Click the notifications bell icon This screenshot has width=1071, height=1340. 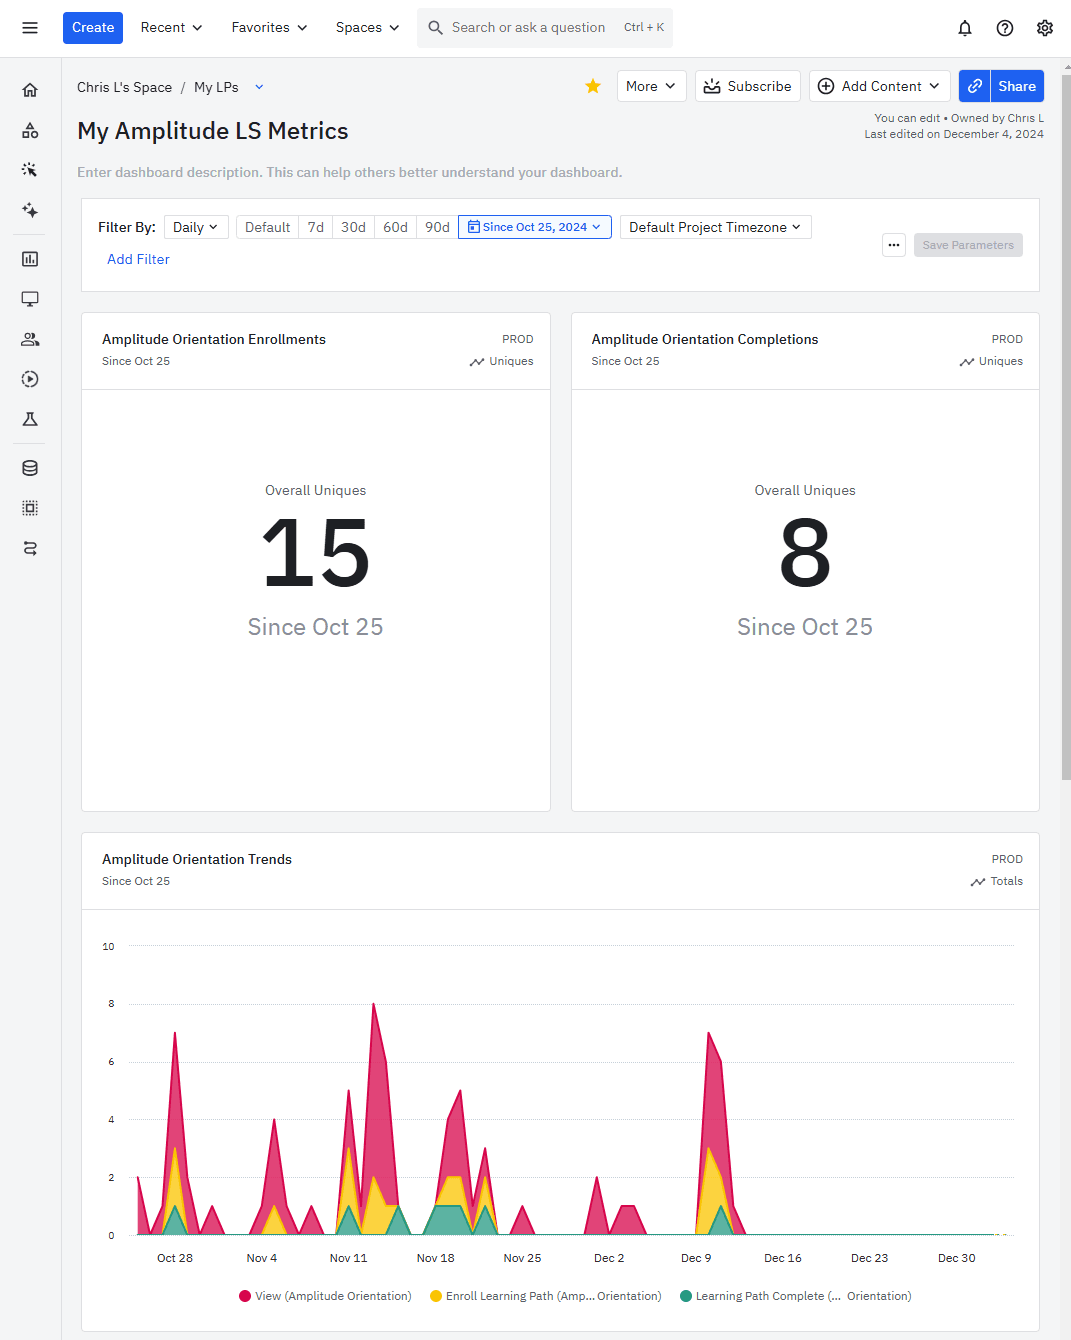click(x=964, y=27)
